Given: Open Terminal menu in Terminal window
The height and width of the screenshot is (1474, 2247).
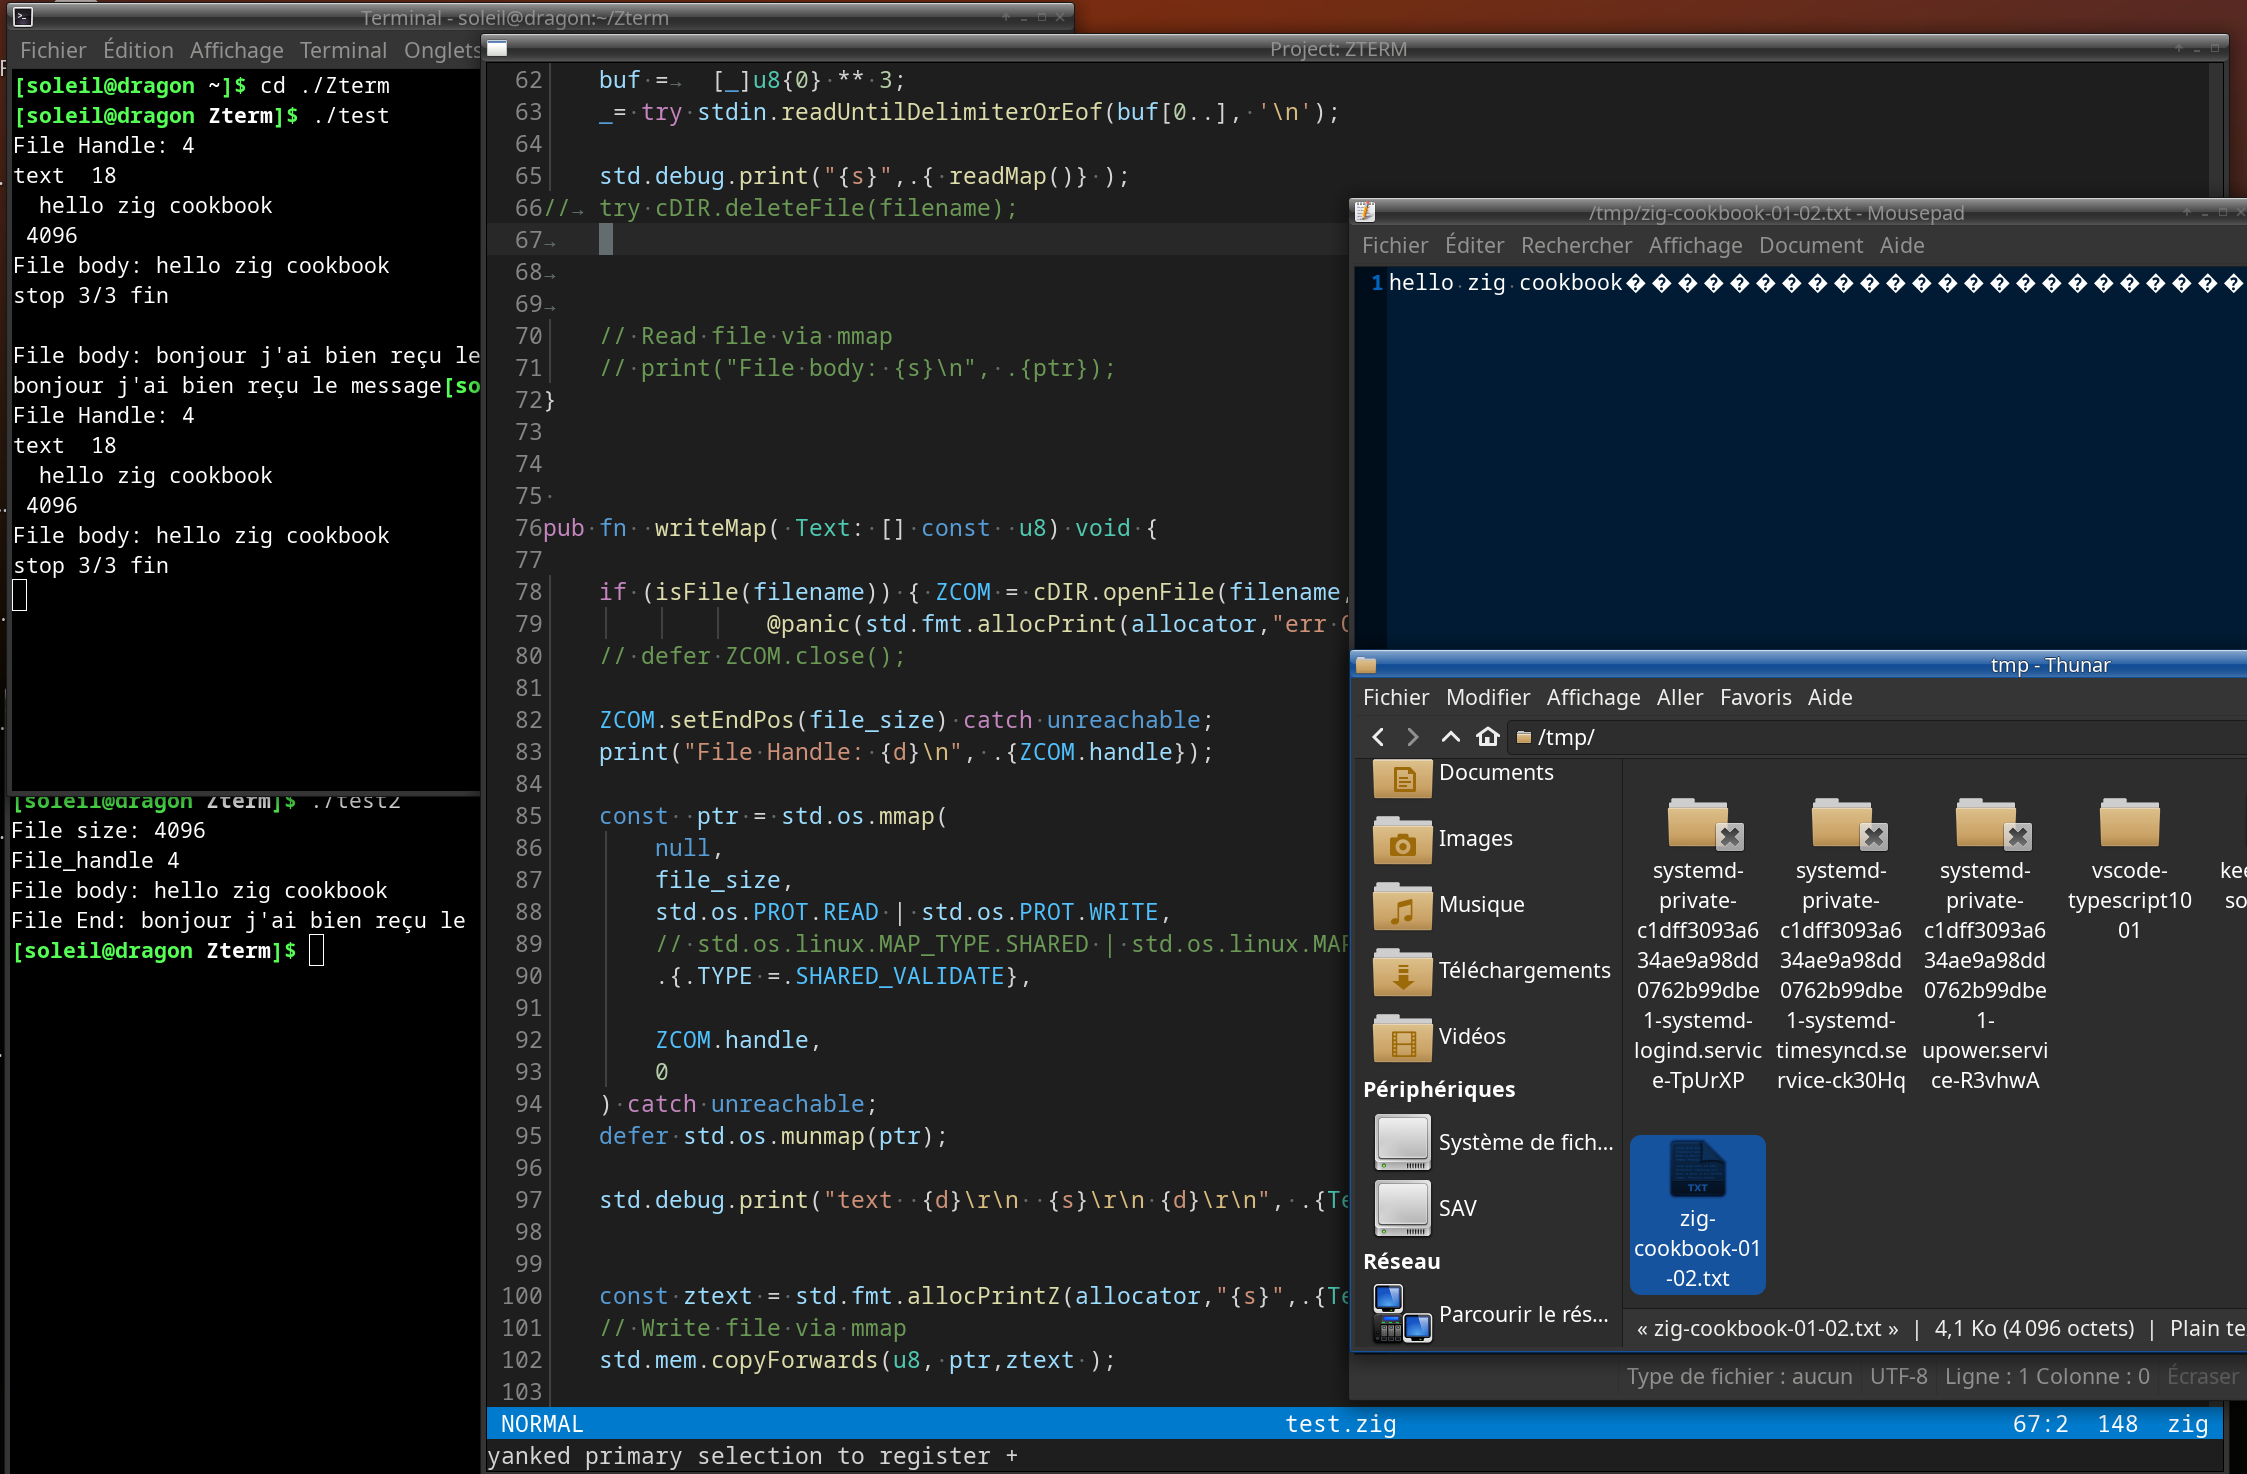Looking at the screenshot, I should [343, 50].
